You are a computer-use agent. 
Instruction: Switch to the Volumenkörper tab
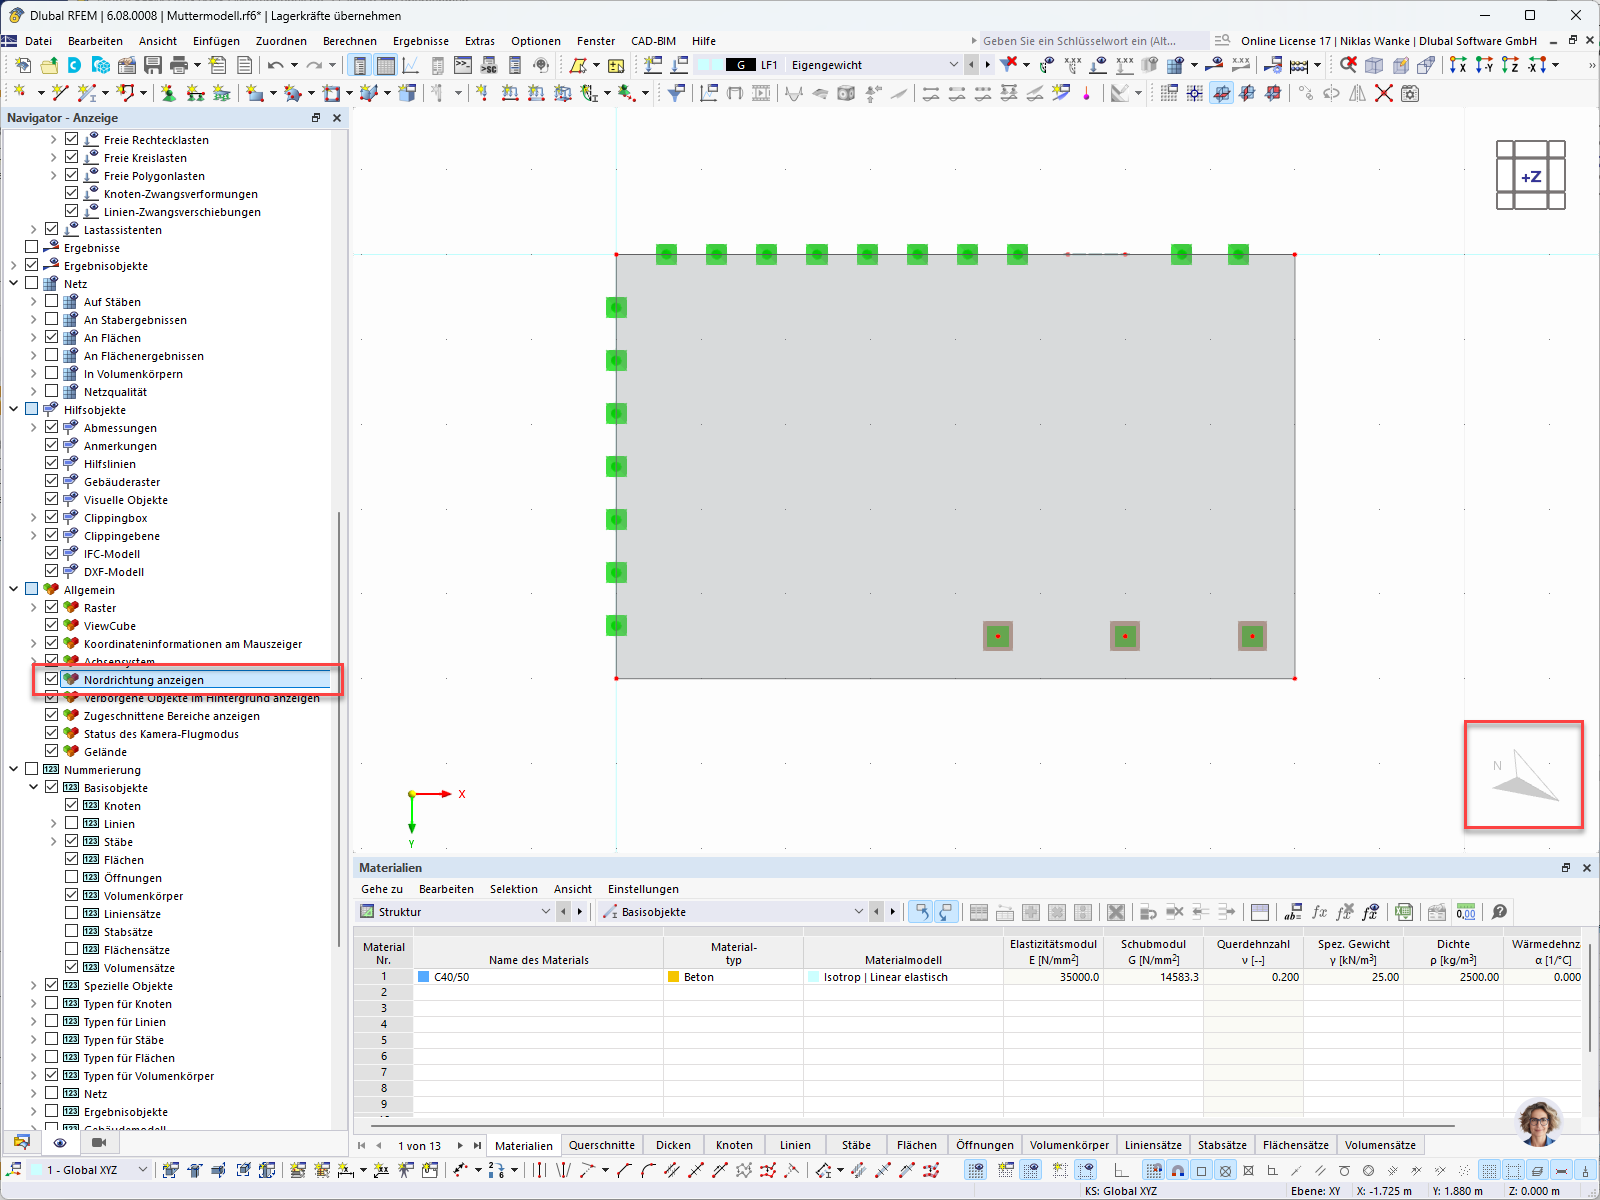tap(1069, 1145)
